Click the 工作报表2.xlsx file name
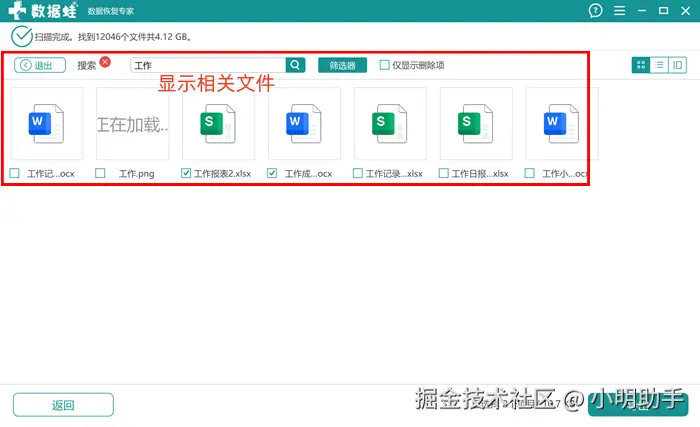 click(x=222, y=173)
